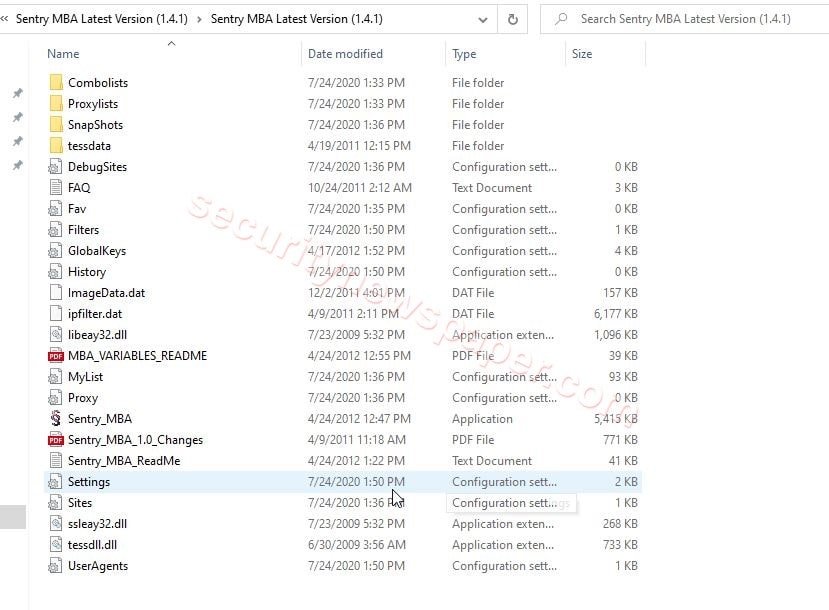Click the tessdll.dll file icon
The image size is (829, 610).
pyautogui.click(x=56, y=544)
